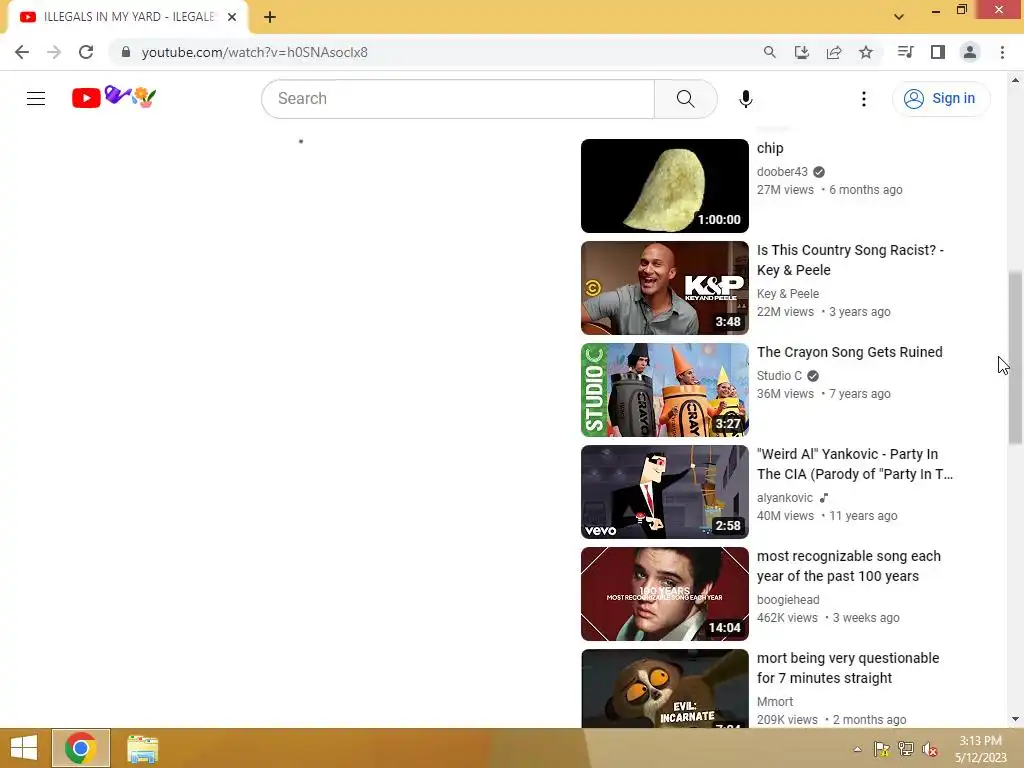Click the Sign in button
This screenshot has height=768, width=1024.
point(940,99)
